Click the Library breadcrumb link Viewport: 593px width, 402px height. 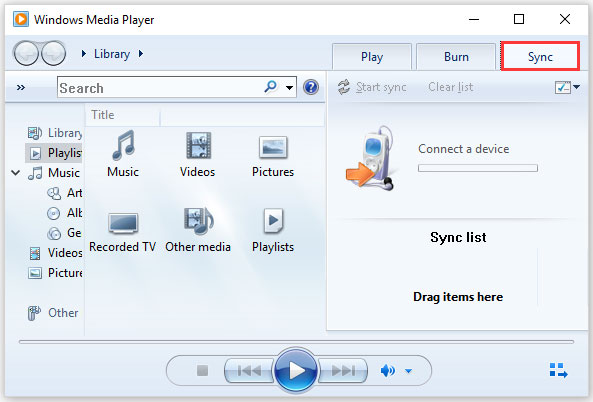point(112,54)
